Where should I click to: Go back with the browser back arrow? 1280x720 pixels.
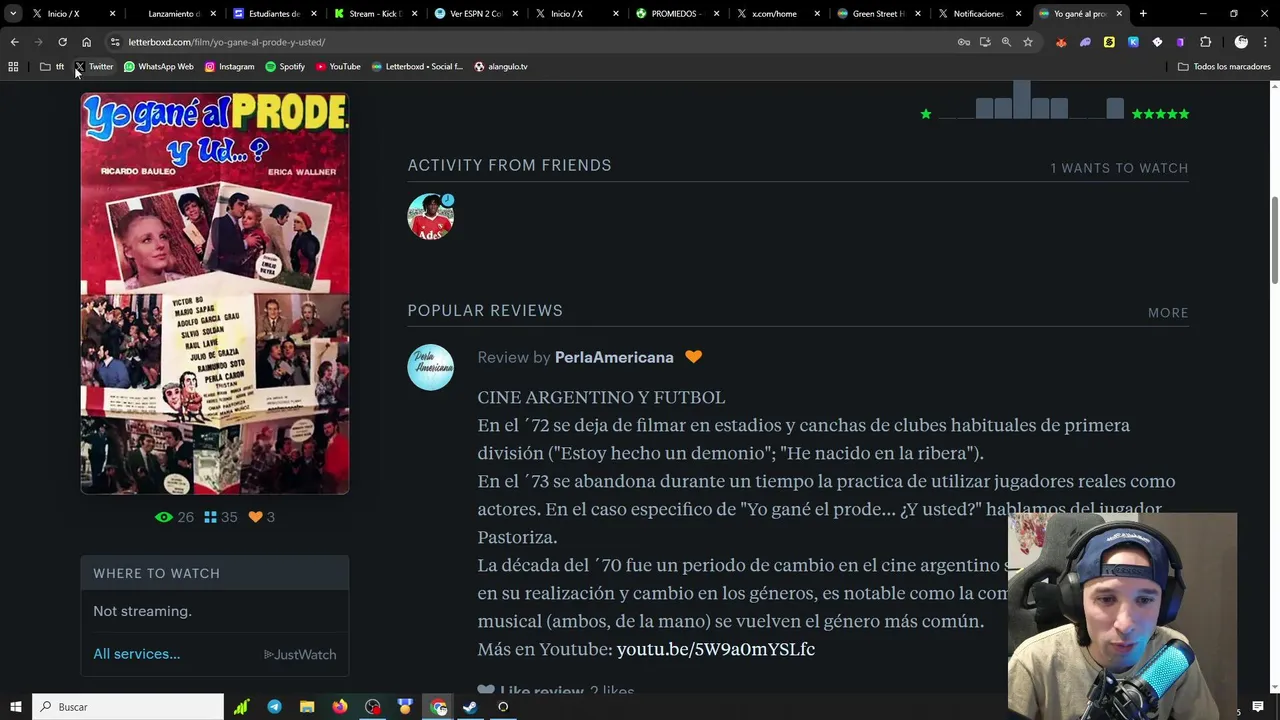click(14, 42)
